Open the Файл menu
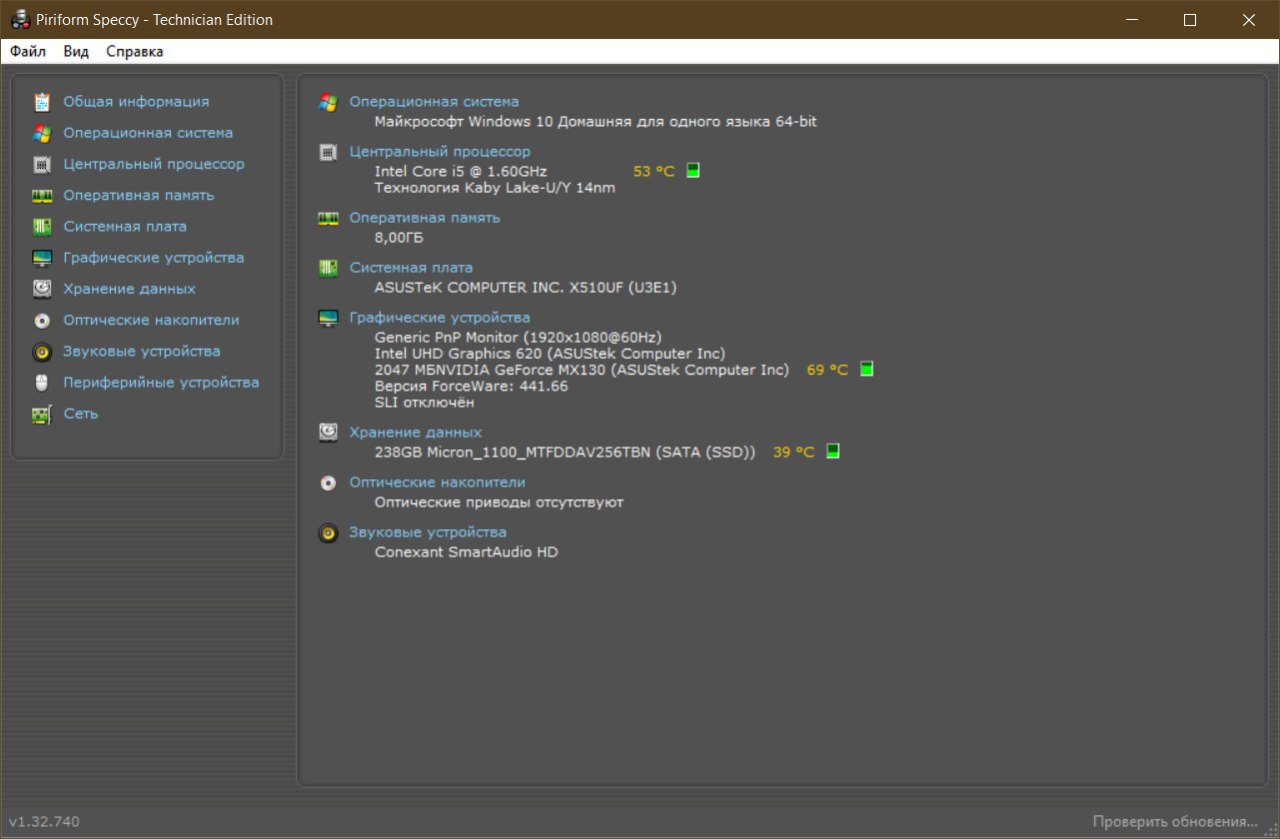This screenshot has width=1280, height=839. click(28, 51)
